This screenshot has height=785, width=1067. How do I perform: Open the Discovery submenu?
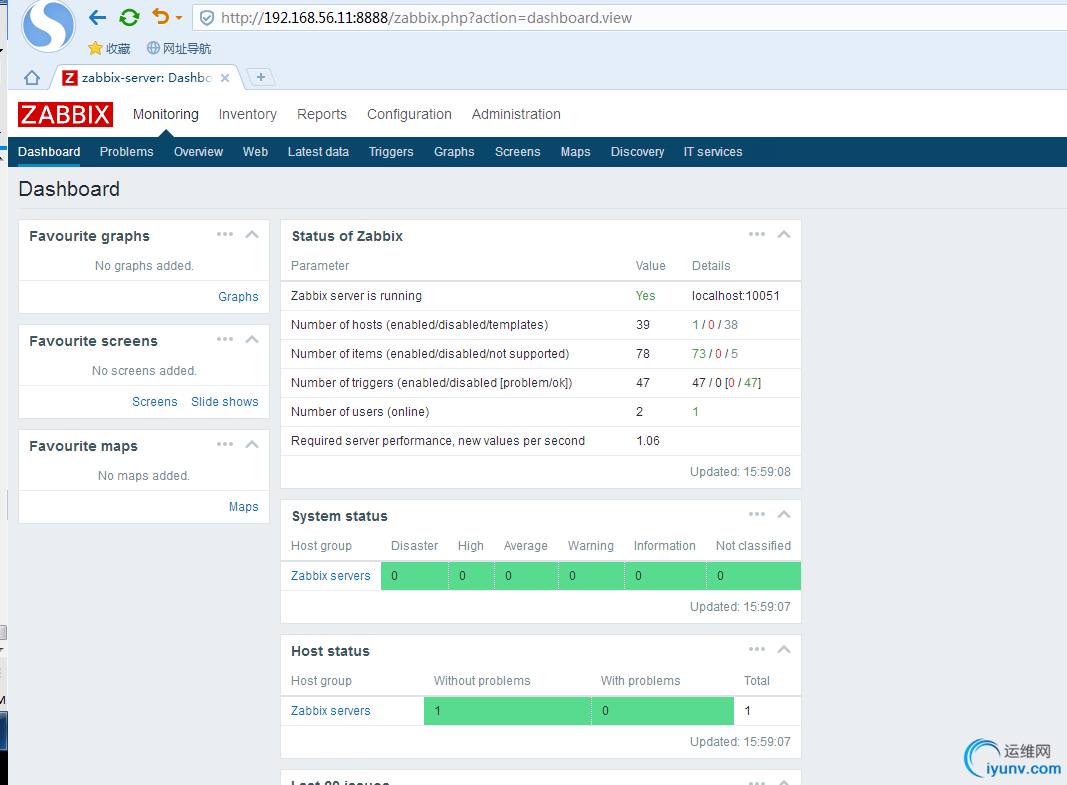click(x=637, y=152)
